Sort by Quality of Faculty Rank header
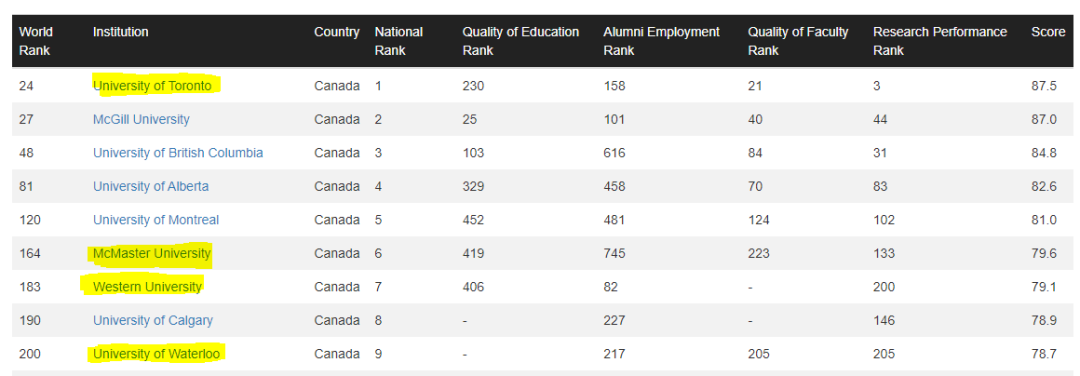The height and width of the screenshot is (376, 1080). pos(798,41)
